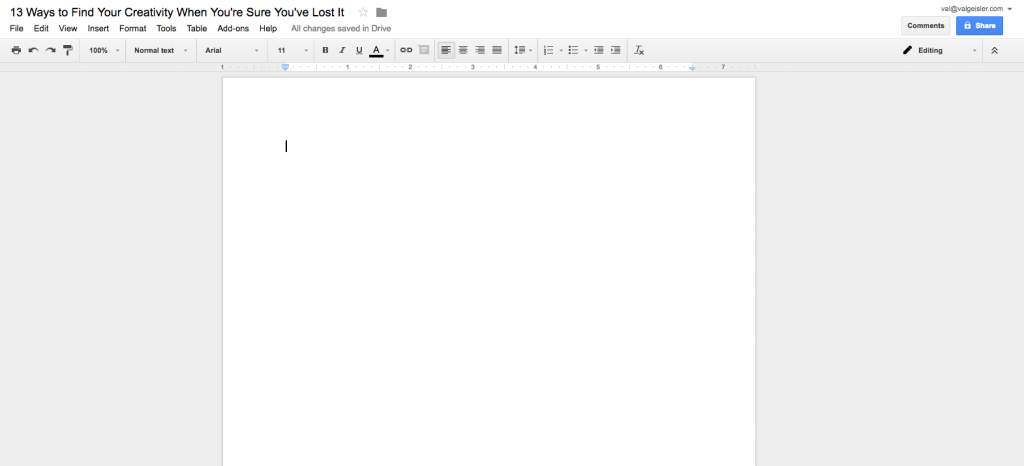Set center text alignment
This screenshot has height=466, width=1024.
(x=463, y=50)
